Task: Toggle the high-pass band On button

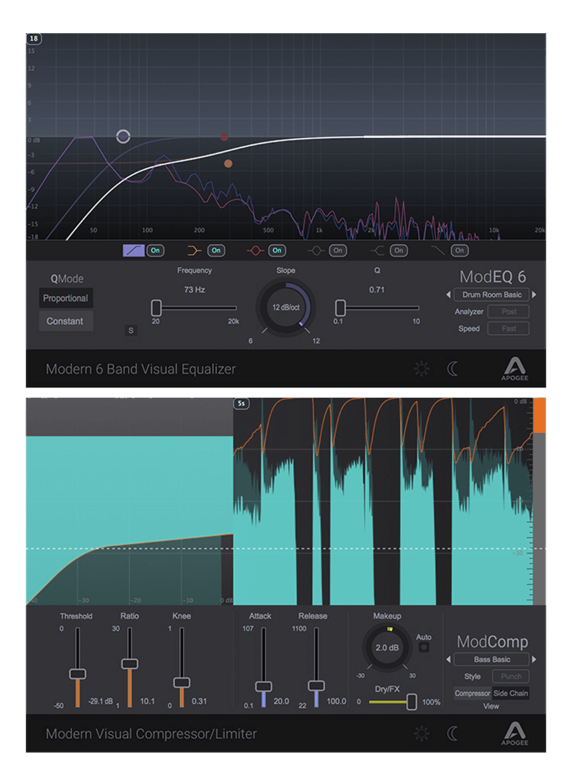Action: coord(155,251)
